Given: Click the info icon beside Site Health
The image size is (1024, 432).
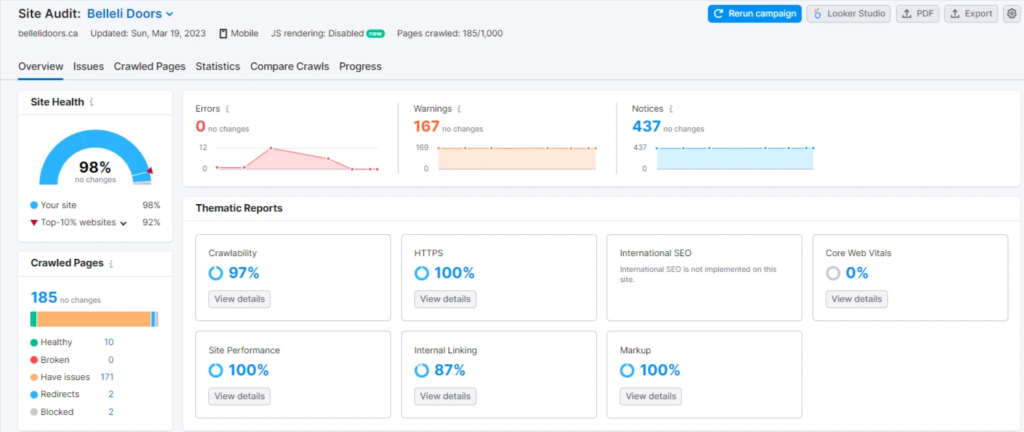Looking at the screenshot, I should 92,102.
